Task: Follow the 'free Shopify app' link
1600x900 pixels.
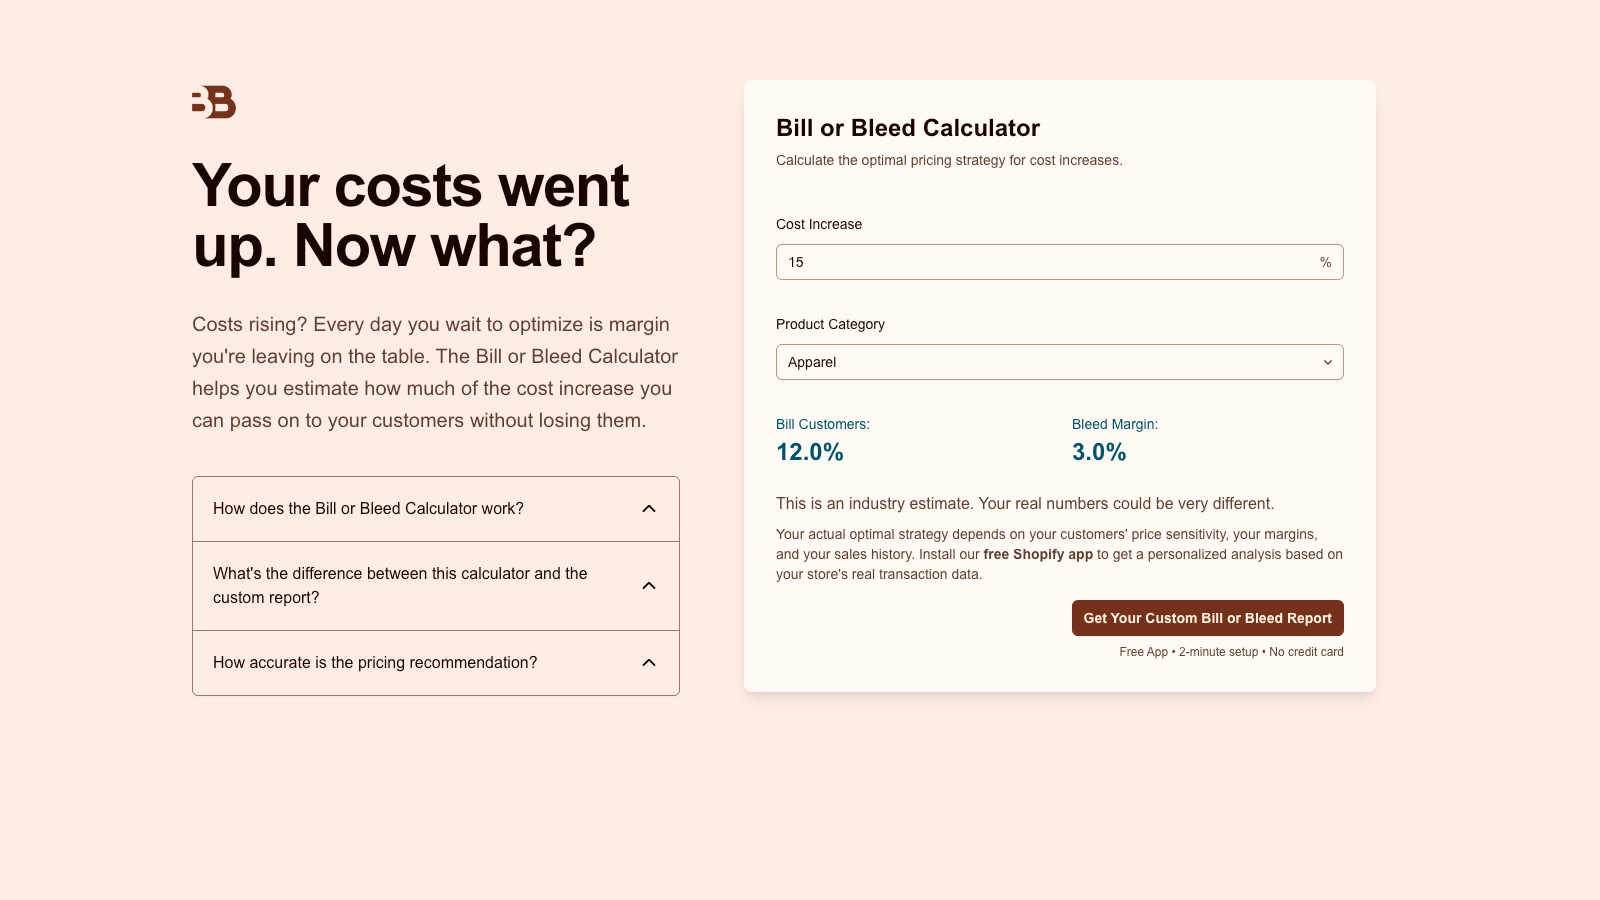Action: click(x=1038, y=554)
